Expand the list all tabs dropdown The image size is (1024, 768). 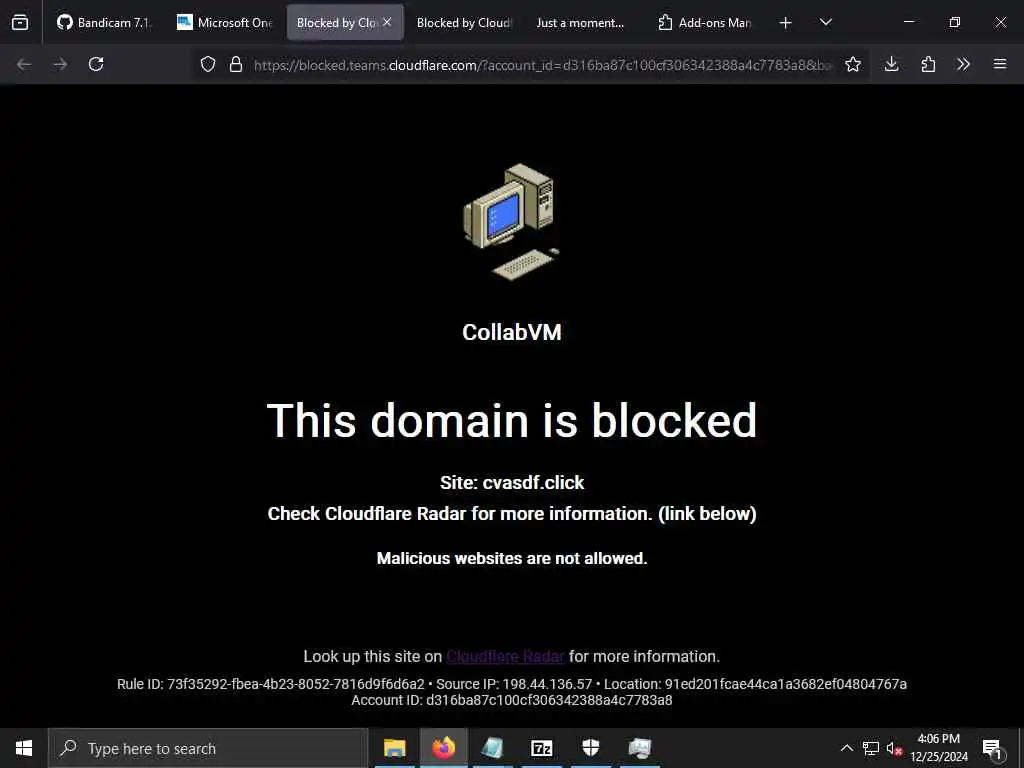coord(825,22)
